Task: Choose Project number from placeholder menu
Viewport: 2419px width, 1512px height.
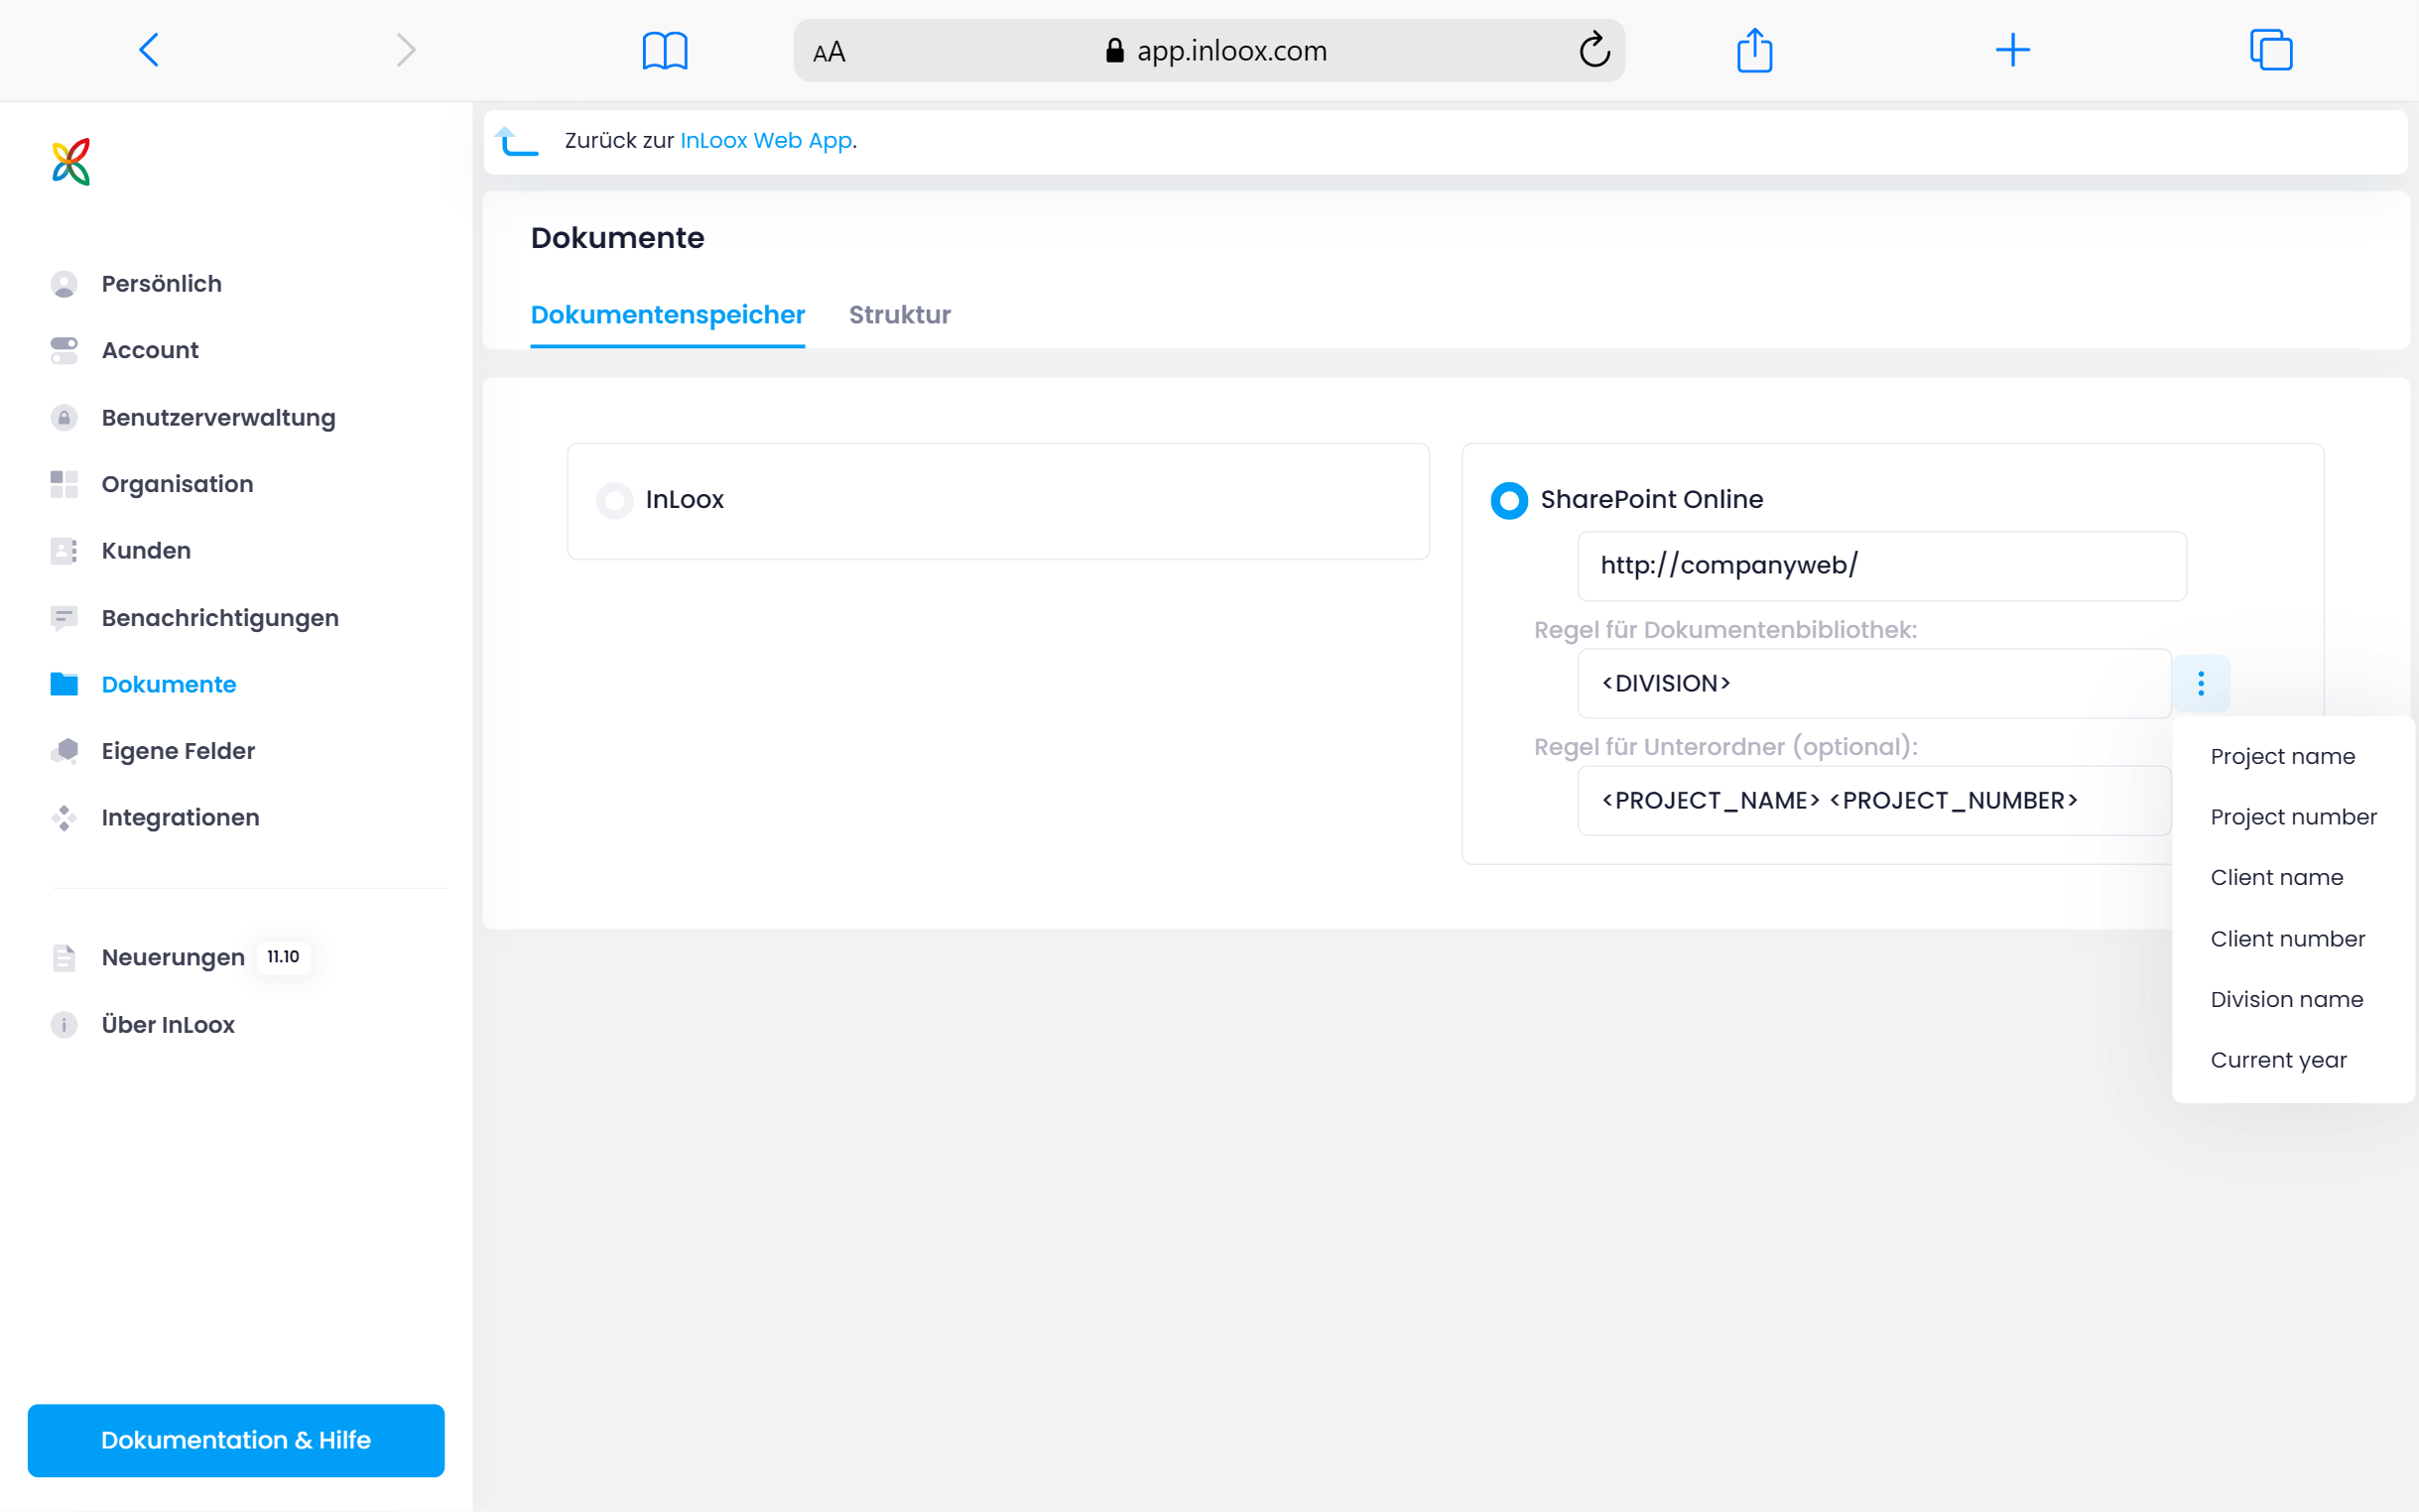Action: point(2293,817)
